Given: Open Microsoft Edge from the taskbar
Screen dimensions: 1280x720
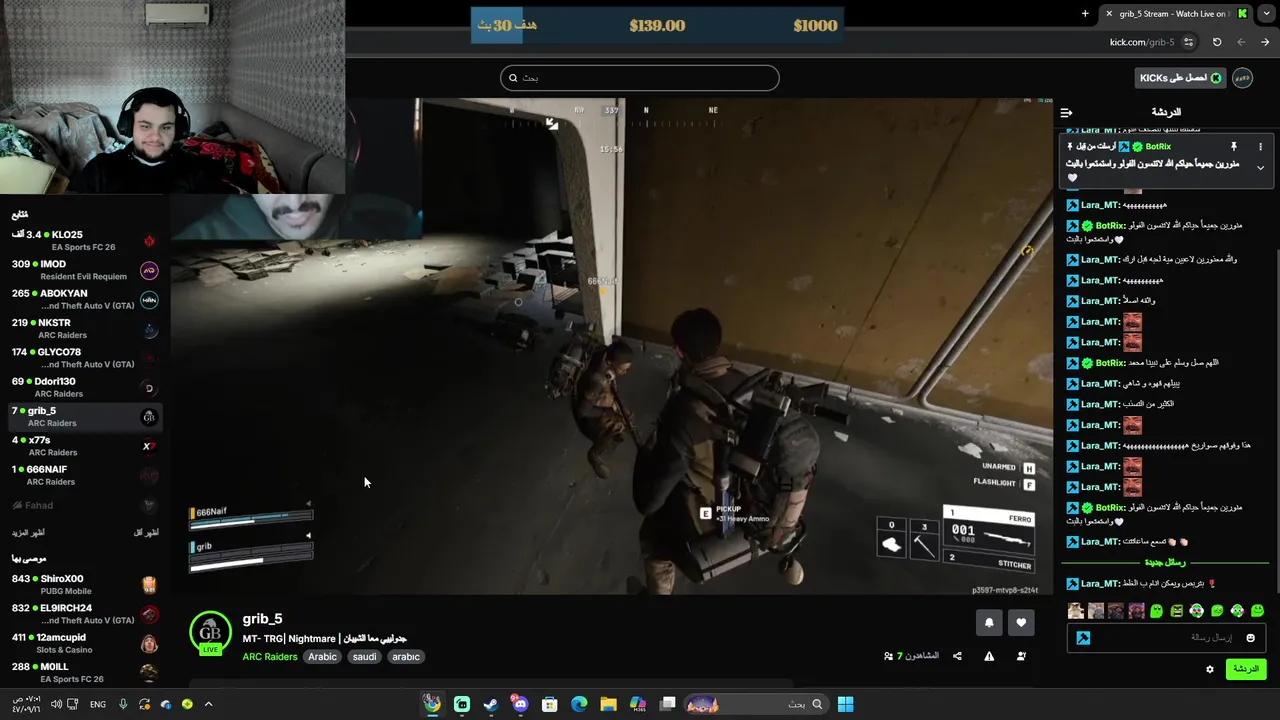Looking at the screenshot, I should coord(579,704).
